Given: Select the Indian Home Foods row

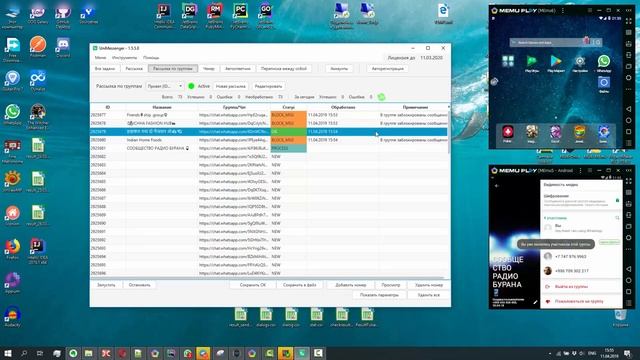Looking at the screenshot, I should (269, 140).
